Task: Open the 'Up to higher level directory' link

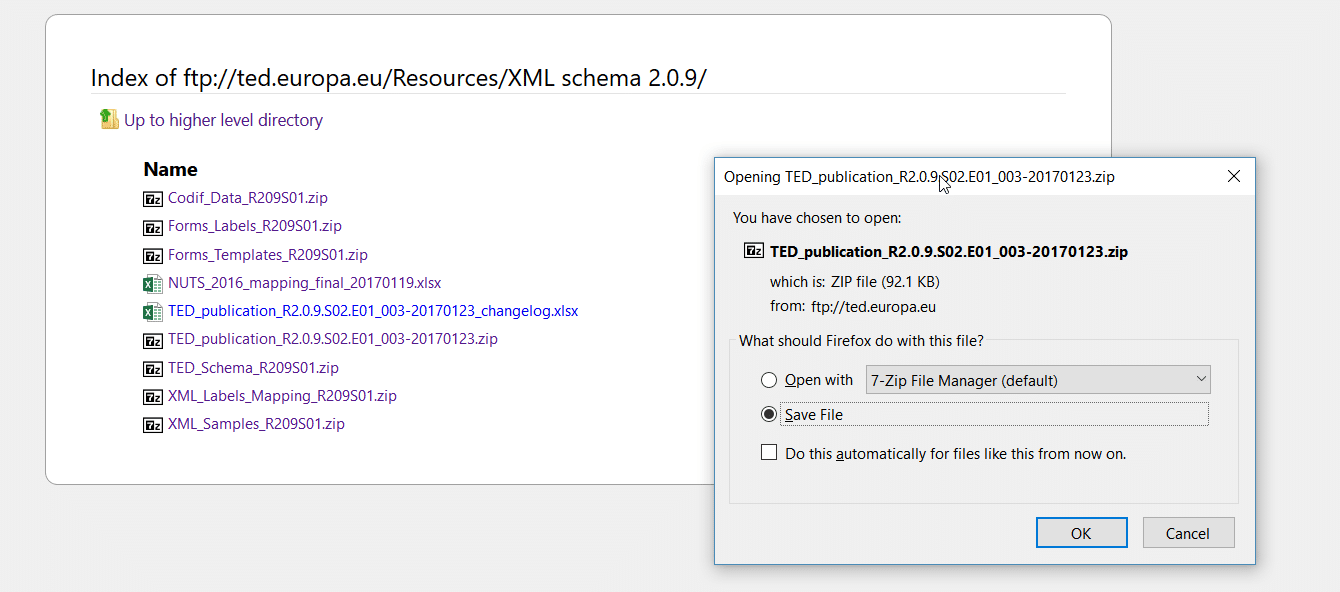Action: 223,120
